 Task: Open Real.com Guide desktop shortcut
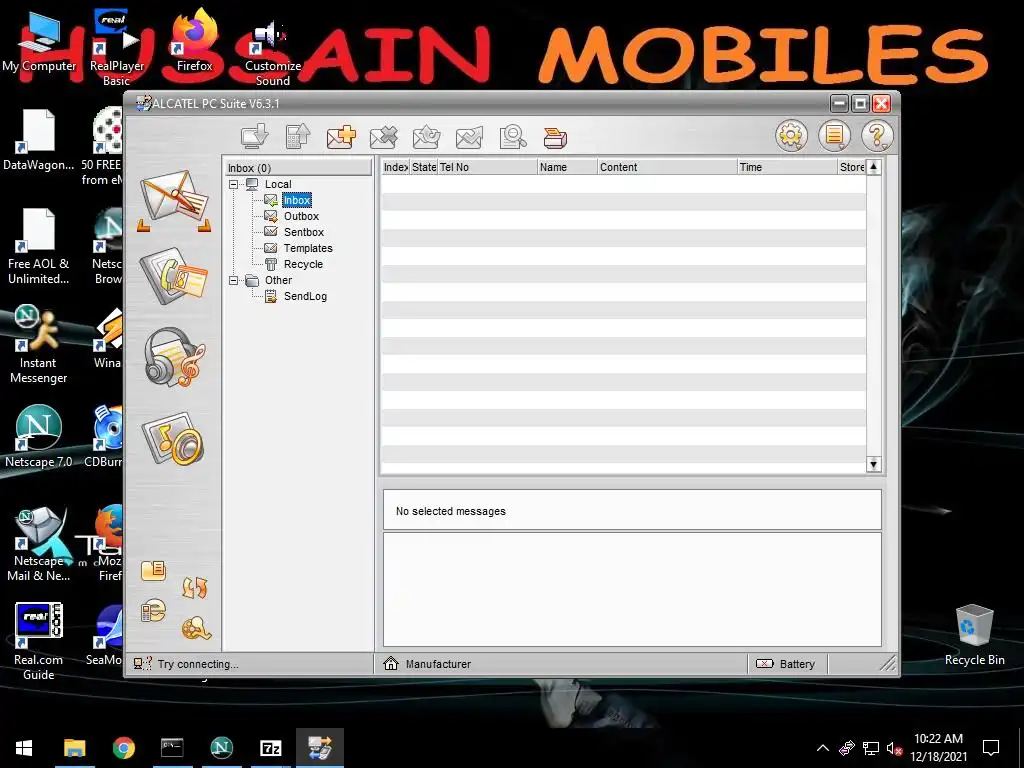pyautogui.click(x=39, y=641)
